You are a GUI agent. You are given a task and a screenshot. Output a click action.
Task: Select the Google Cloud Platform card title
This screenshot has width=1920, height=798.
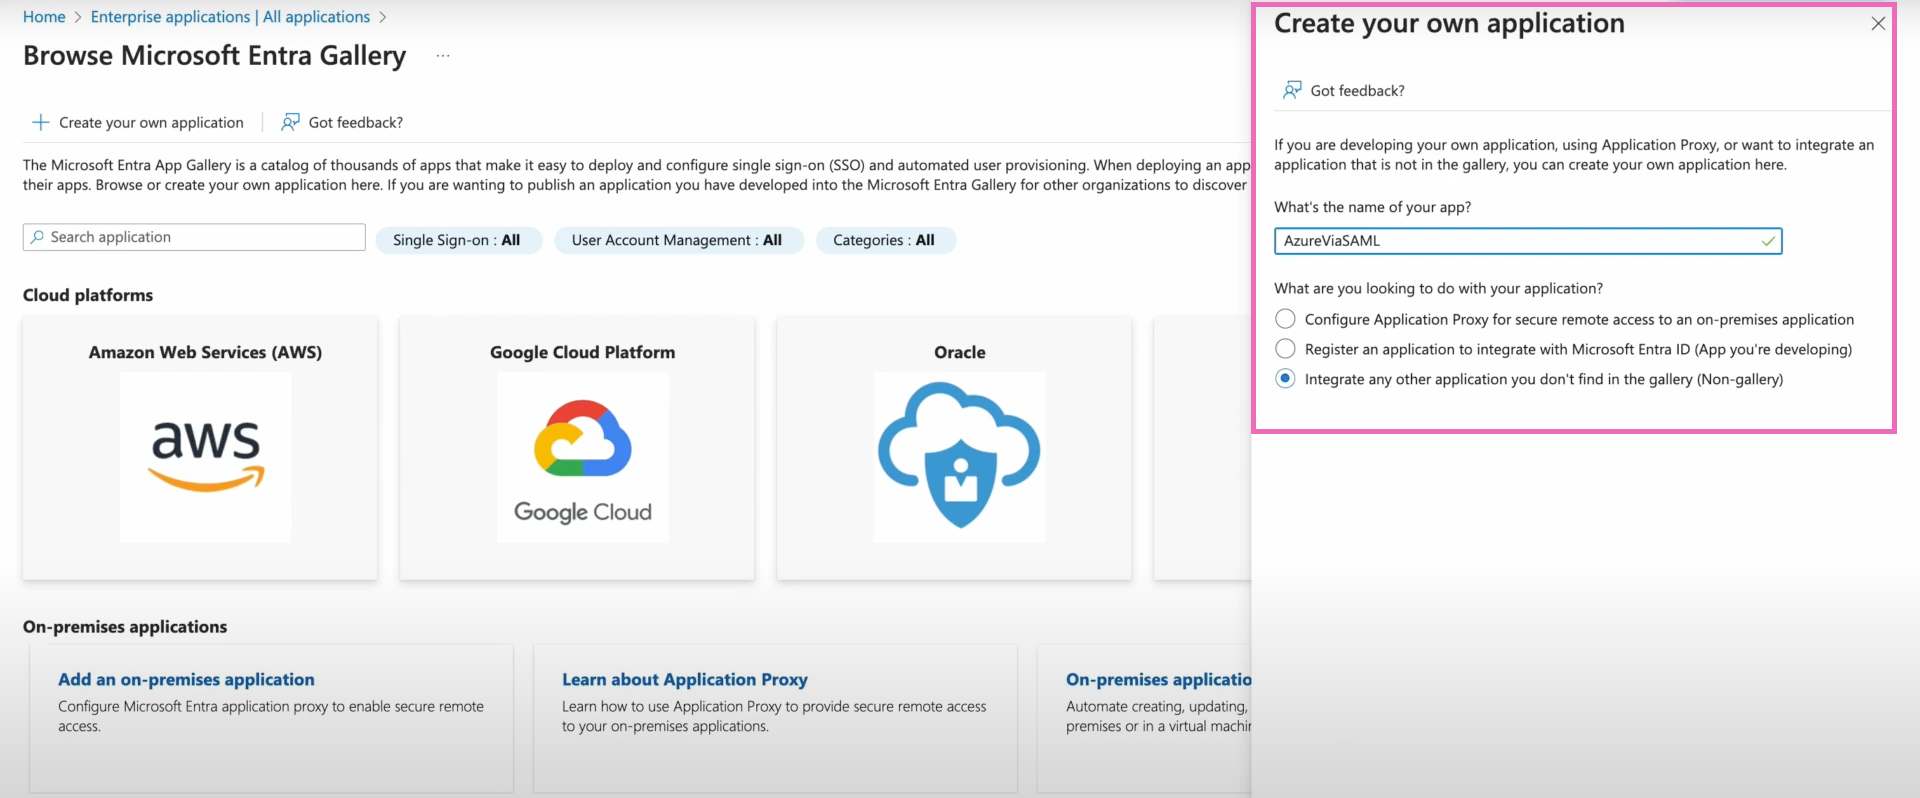pyautogui.click(x=583, y=352)
